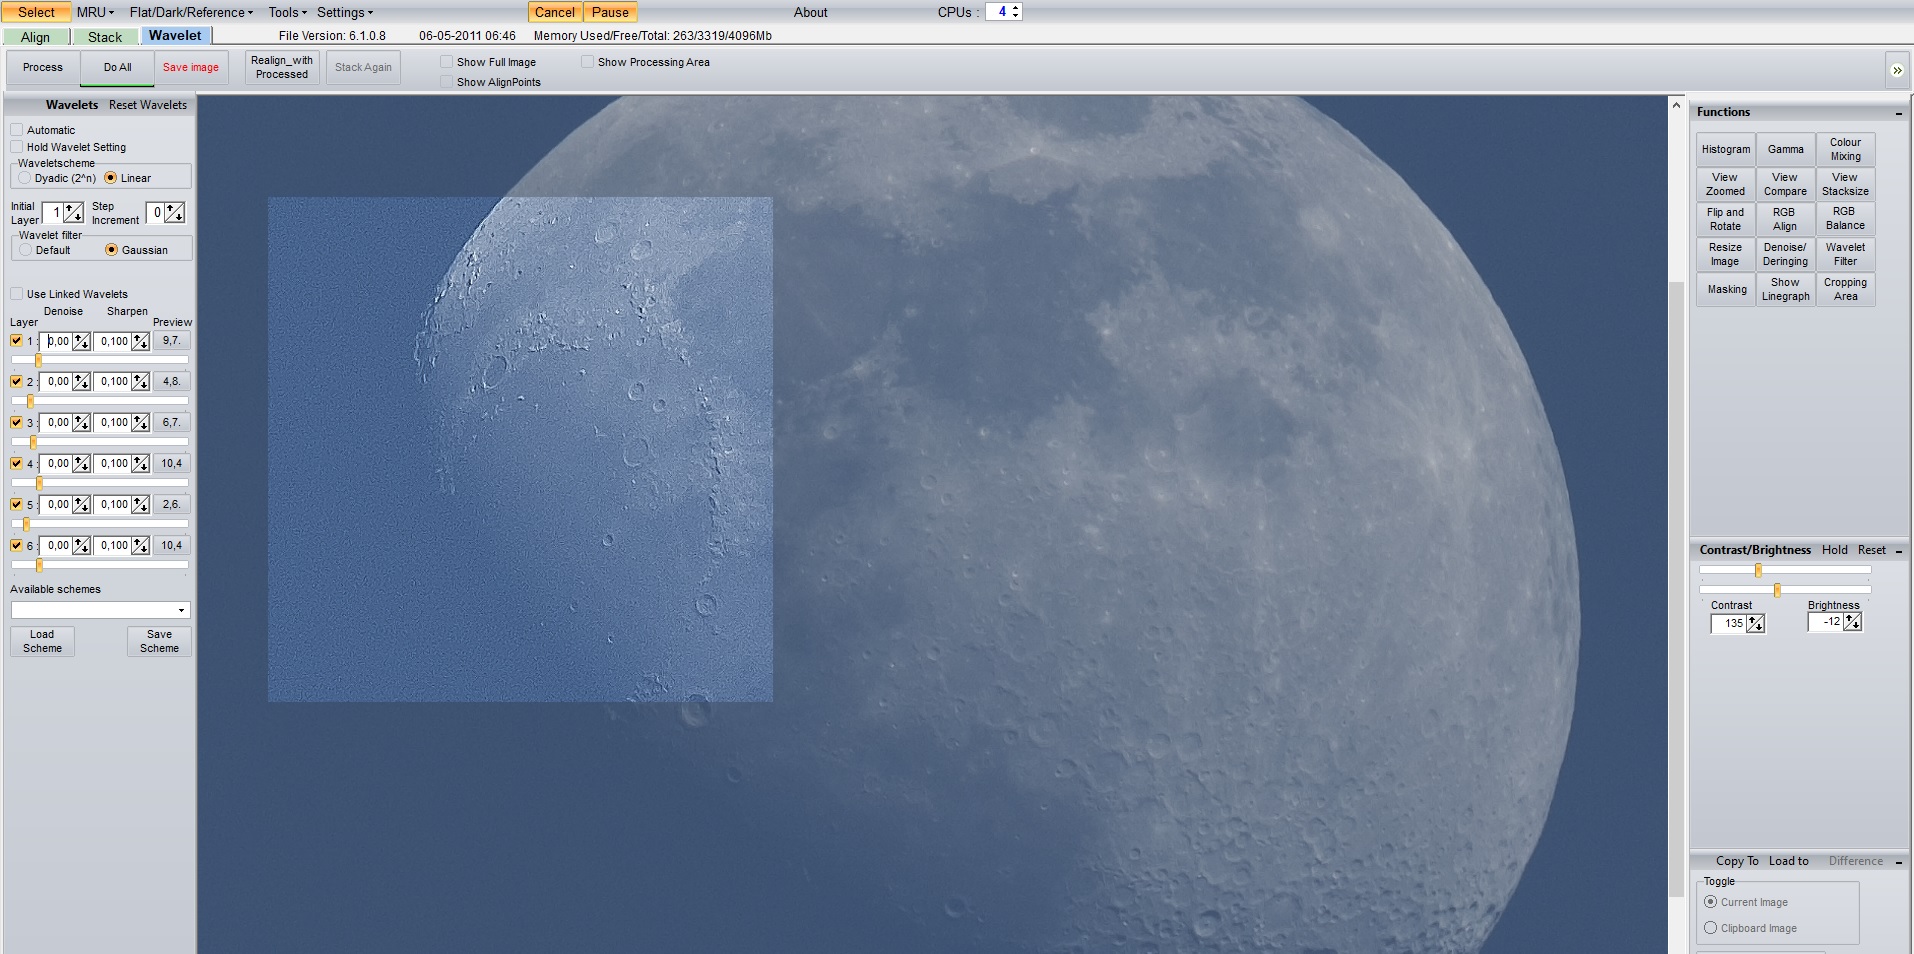Viewport: 1914px width, 954px height.
Task: Open View Stacksize function
Action: 1845,184
